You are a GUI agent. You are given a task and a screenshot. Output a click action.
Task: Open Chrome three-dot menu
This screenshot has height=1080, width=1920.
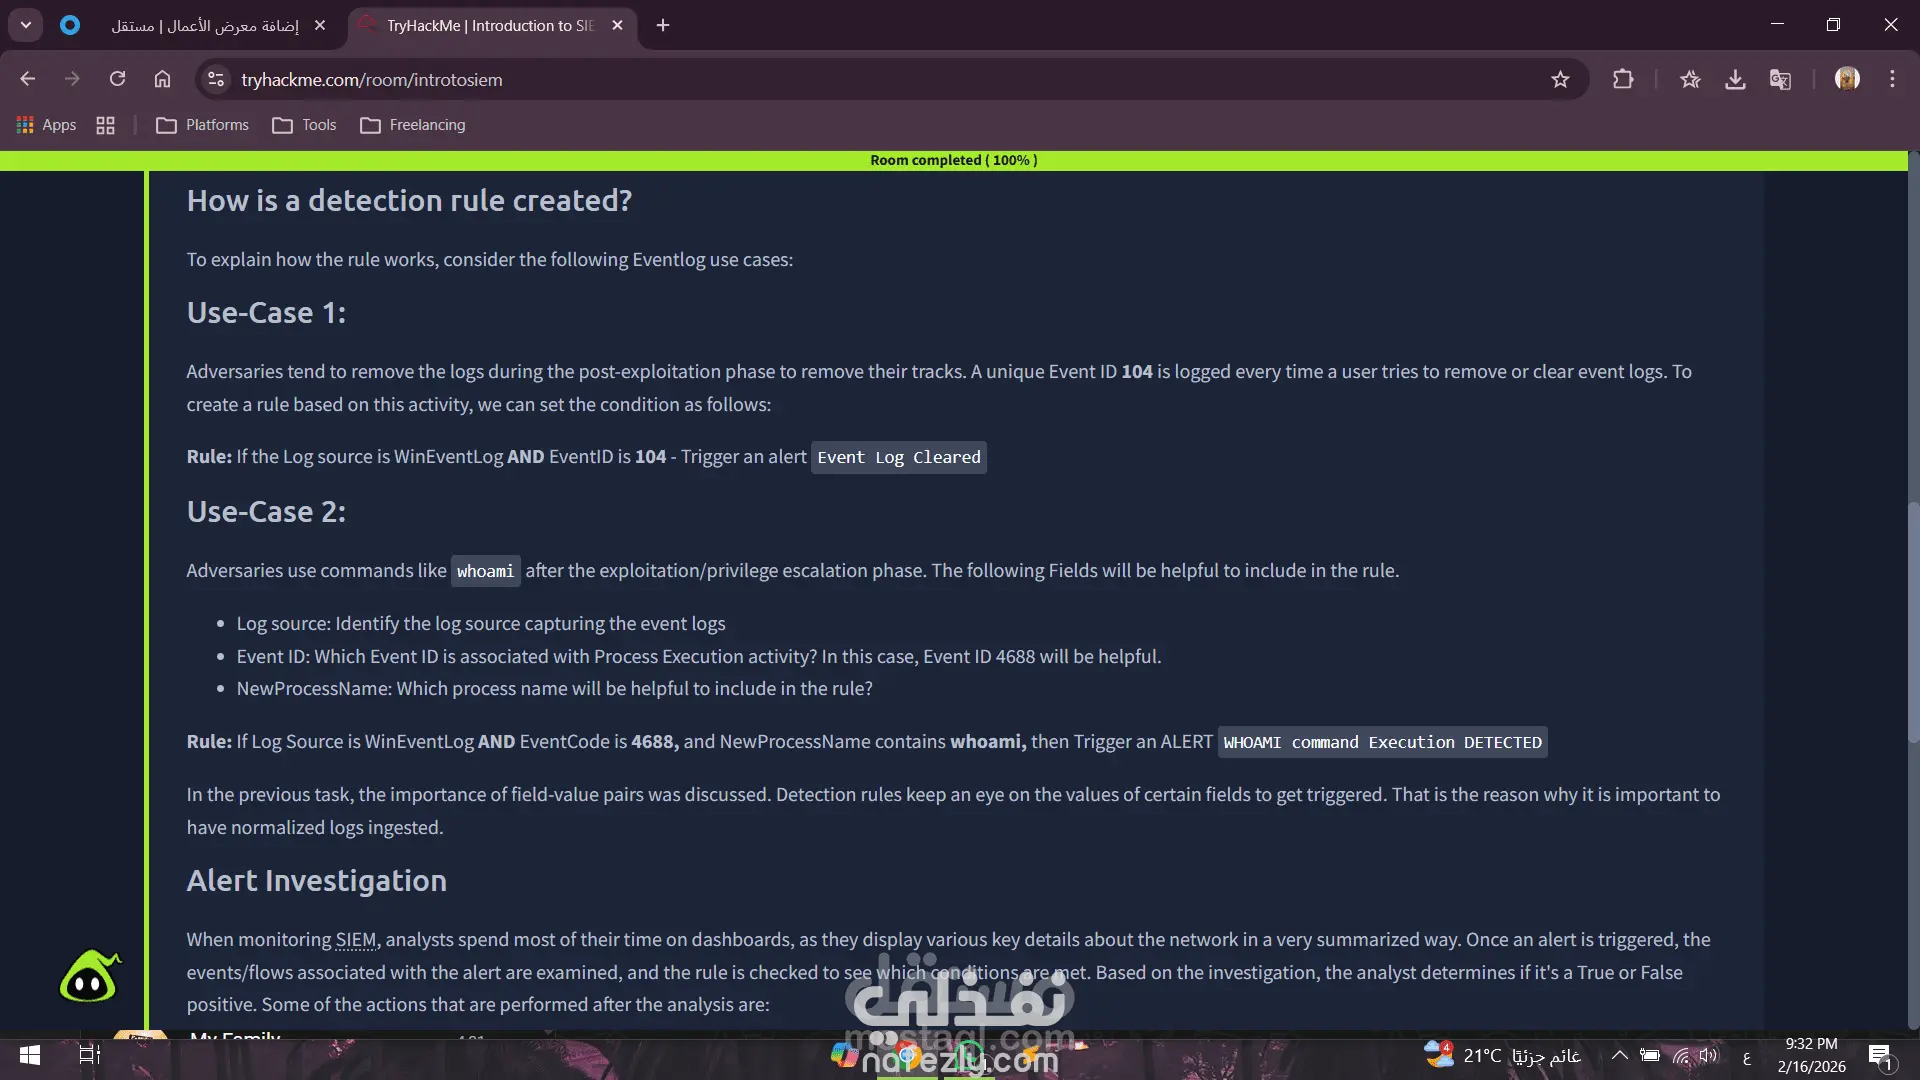click(x=1892, y=79)
